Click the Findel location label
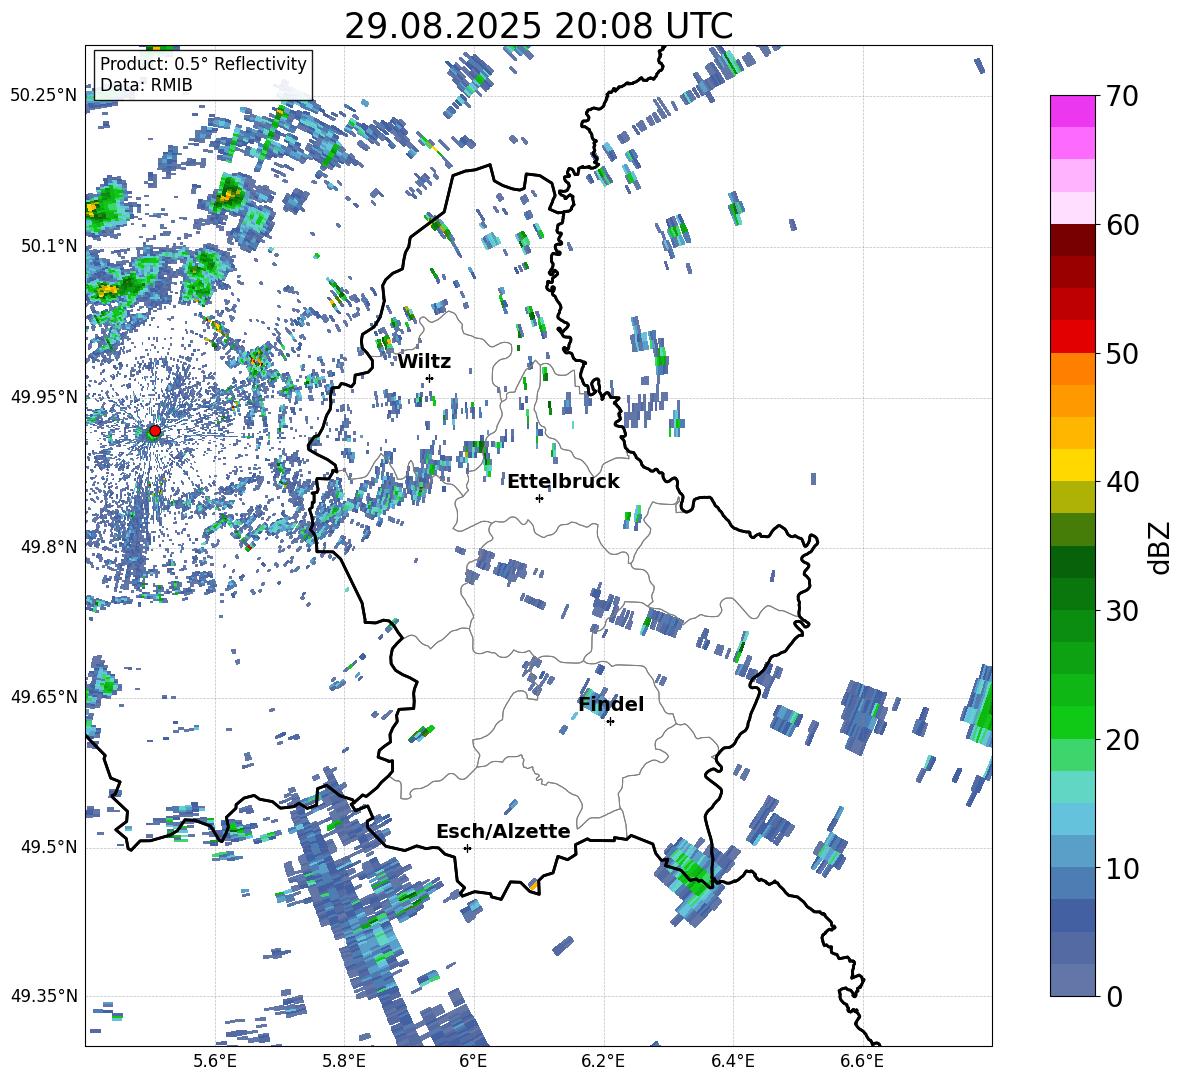 tap(611, 704)
